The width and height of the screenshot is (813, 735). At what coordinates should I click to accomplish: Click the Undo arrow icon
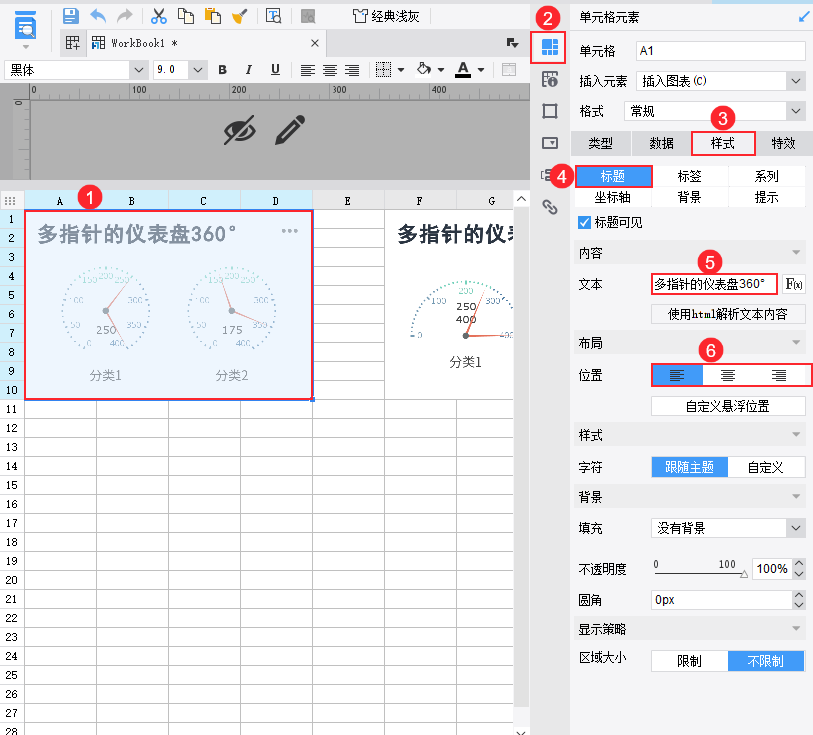coord(96,15)
